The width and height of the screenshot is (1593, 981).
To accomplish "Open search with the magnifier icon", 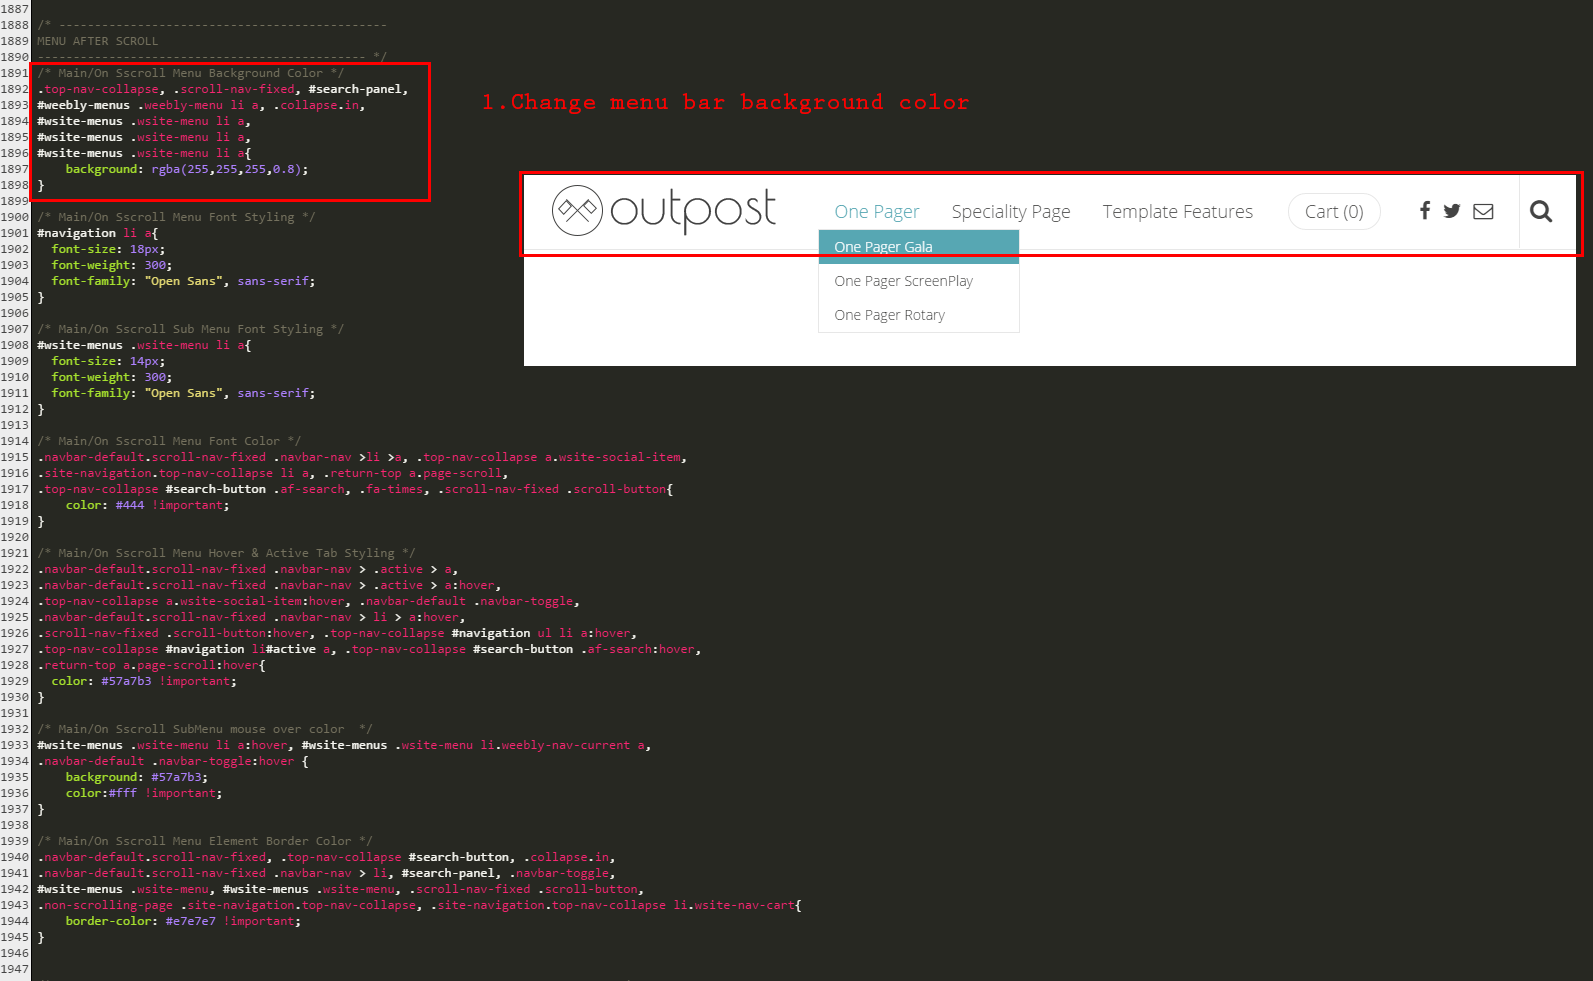I will (1541, 211).
